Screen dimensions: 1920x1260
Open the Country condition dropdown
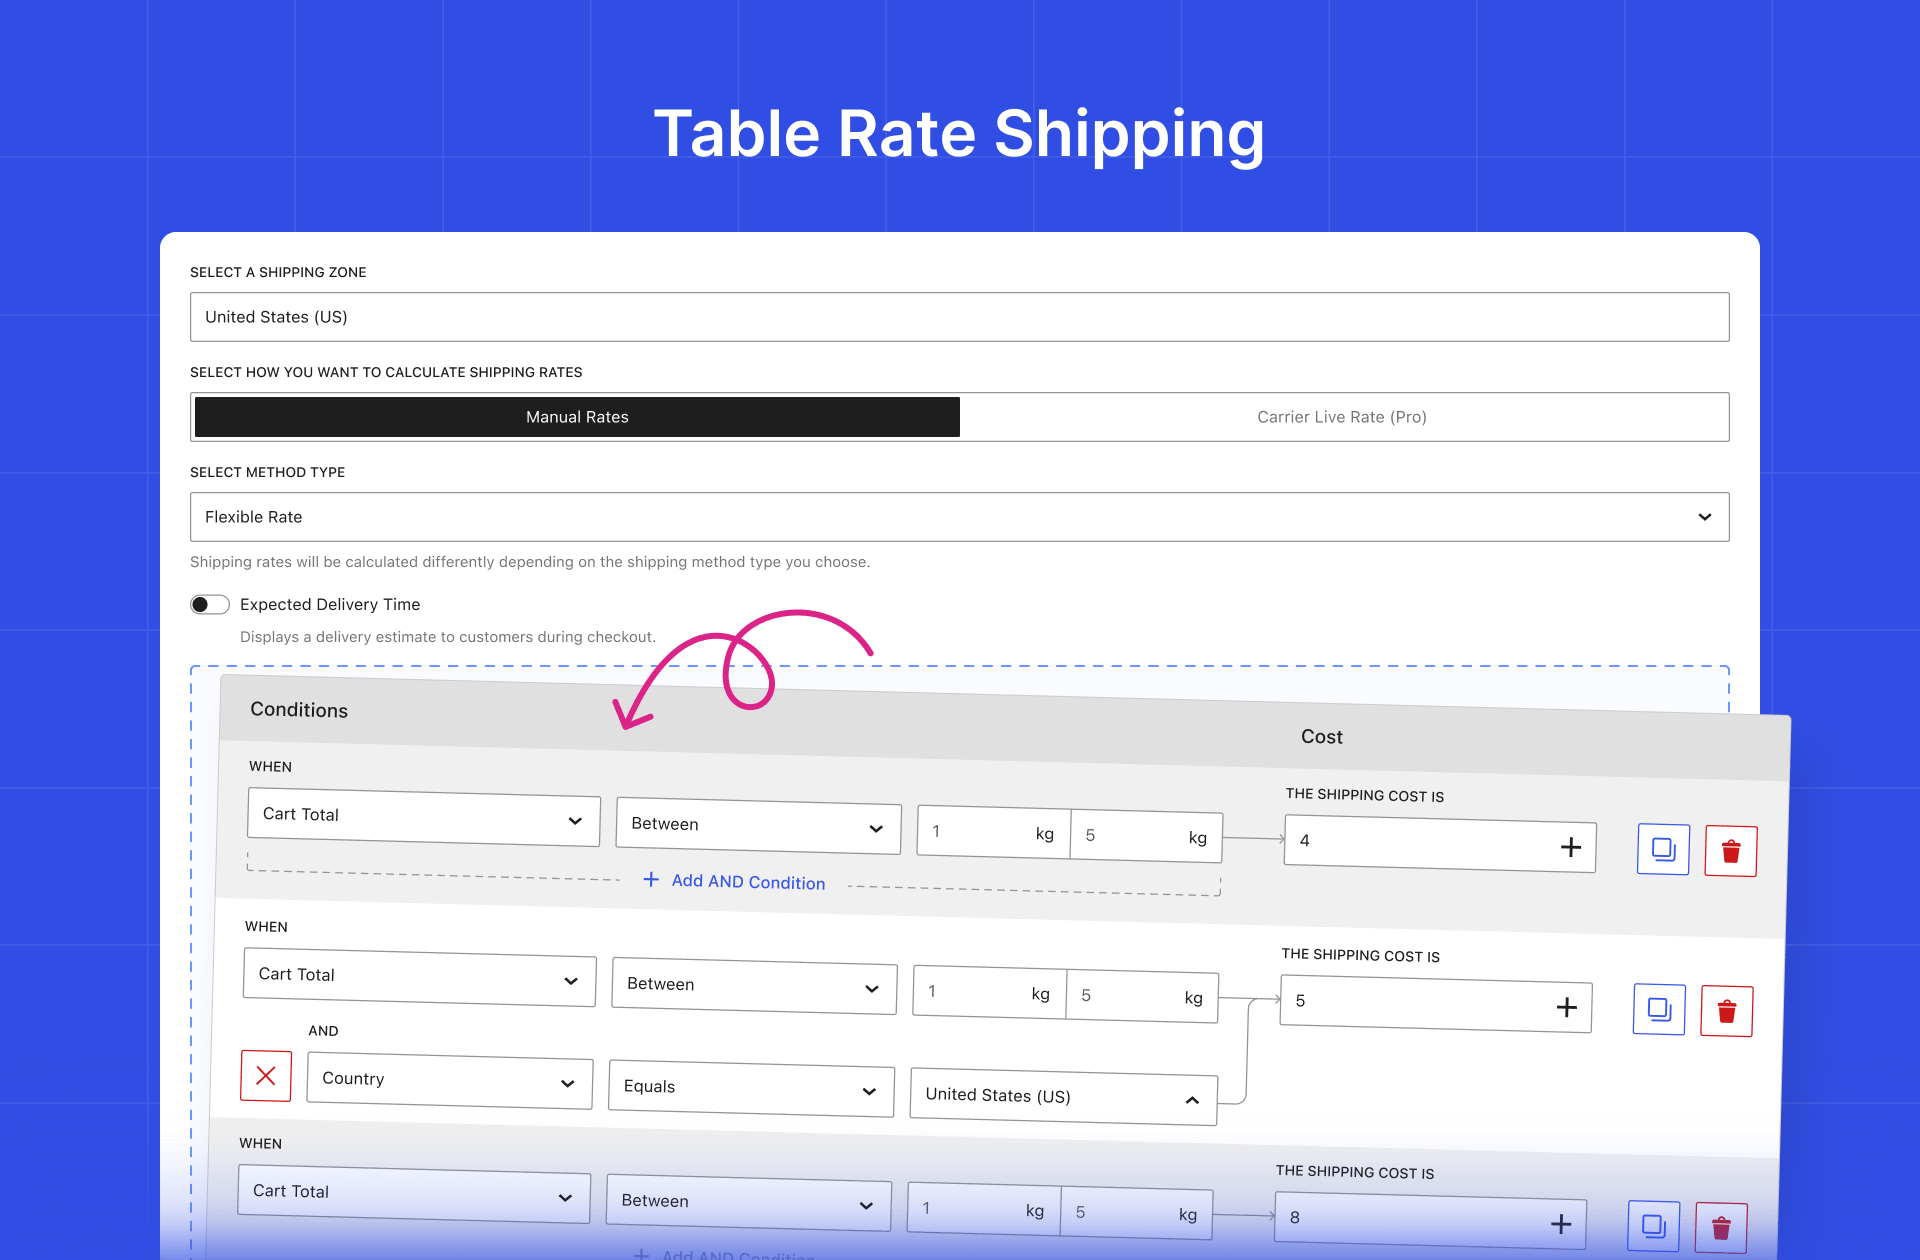click(450, 1080)
